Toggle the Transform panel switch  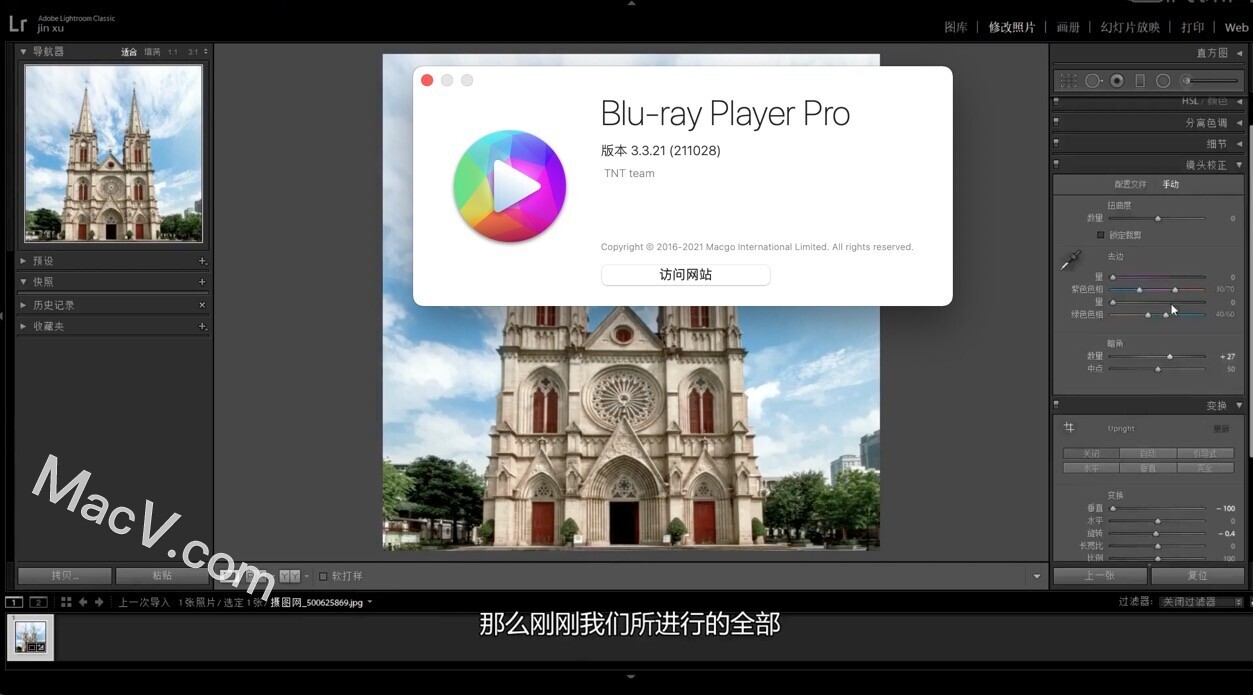(x=1057, y=405)
